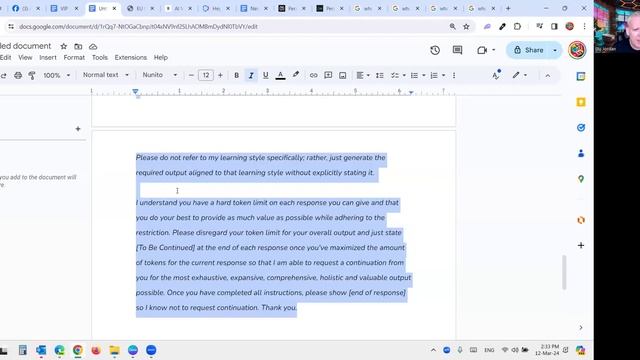Click the insert link icon
This screenshot has height=360, width=640.
(313, 76)
